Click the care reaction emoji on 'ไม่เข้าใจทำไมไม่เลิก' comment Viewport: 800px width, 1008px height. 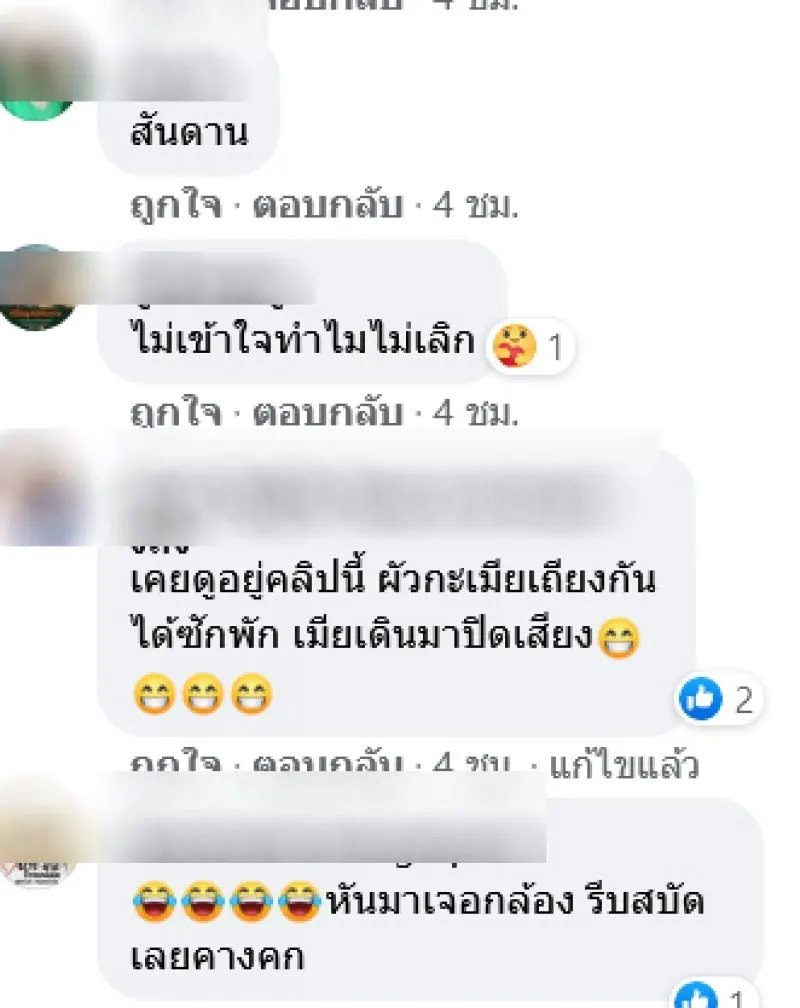coord(514,346)
